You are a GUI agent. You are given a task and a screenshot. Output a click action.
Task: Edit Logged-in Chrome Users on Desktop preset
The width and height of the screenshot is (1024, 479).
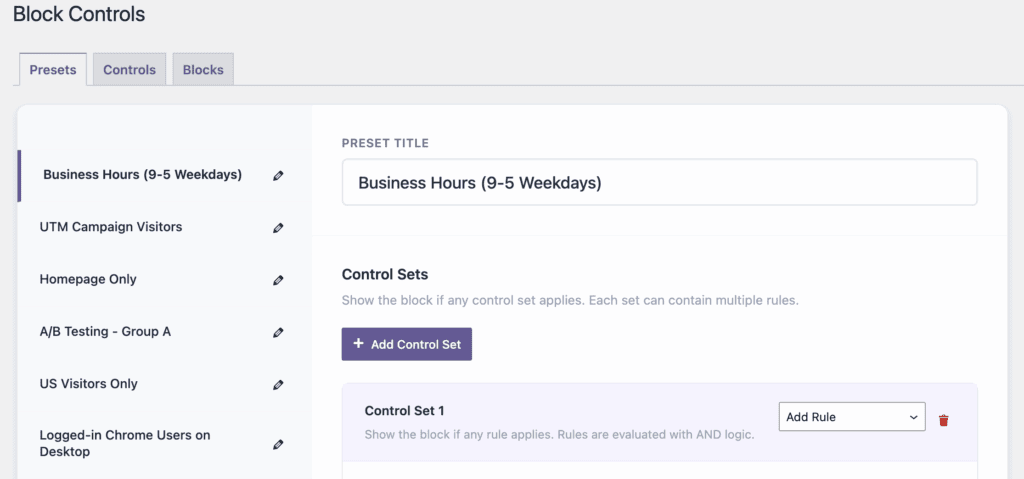point(278,444)
